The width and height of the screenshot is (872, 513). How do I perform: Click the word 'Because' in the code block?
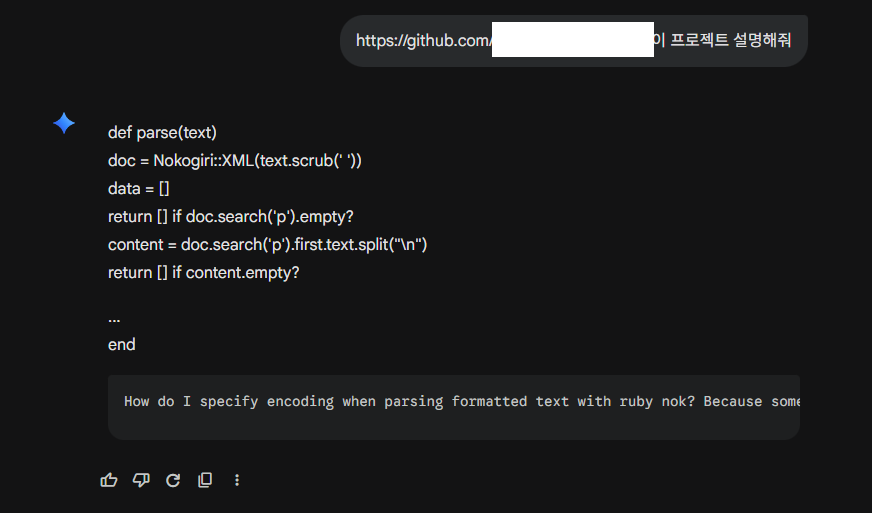pos(733,401)
